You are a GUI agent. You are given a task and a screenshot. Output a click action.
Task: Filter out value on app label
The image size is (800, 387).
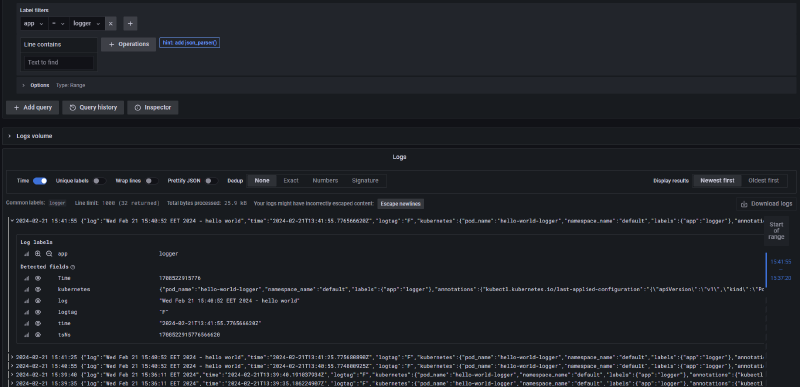(x=49, y=253)
